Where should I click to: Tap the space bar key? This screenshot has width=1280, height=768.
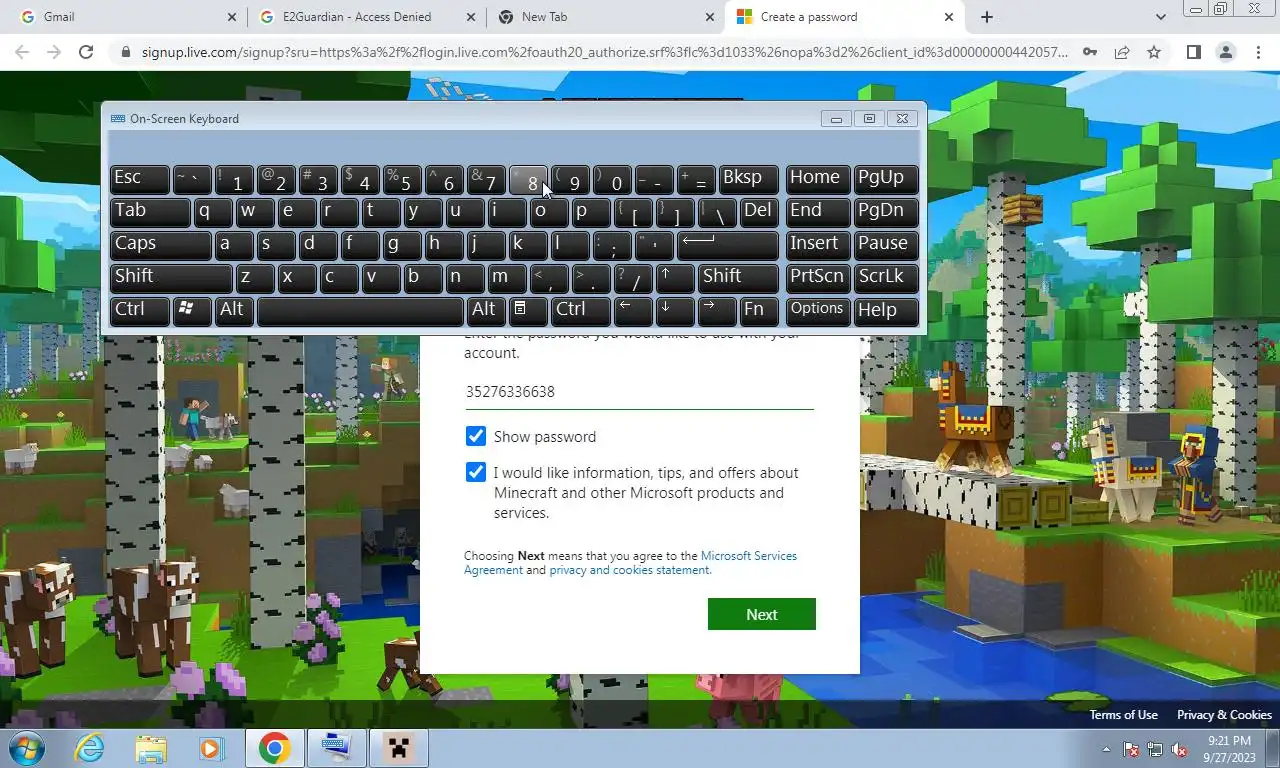pyautogui.click(x=361, y=311)
